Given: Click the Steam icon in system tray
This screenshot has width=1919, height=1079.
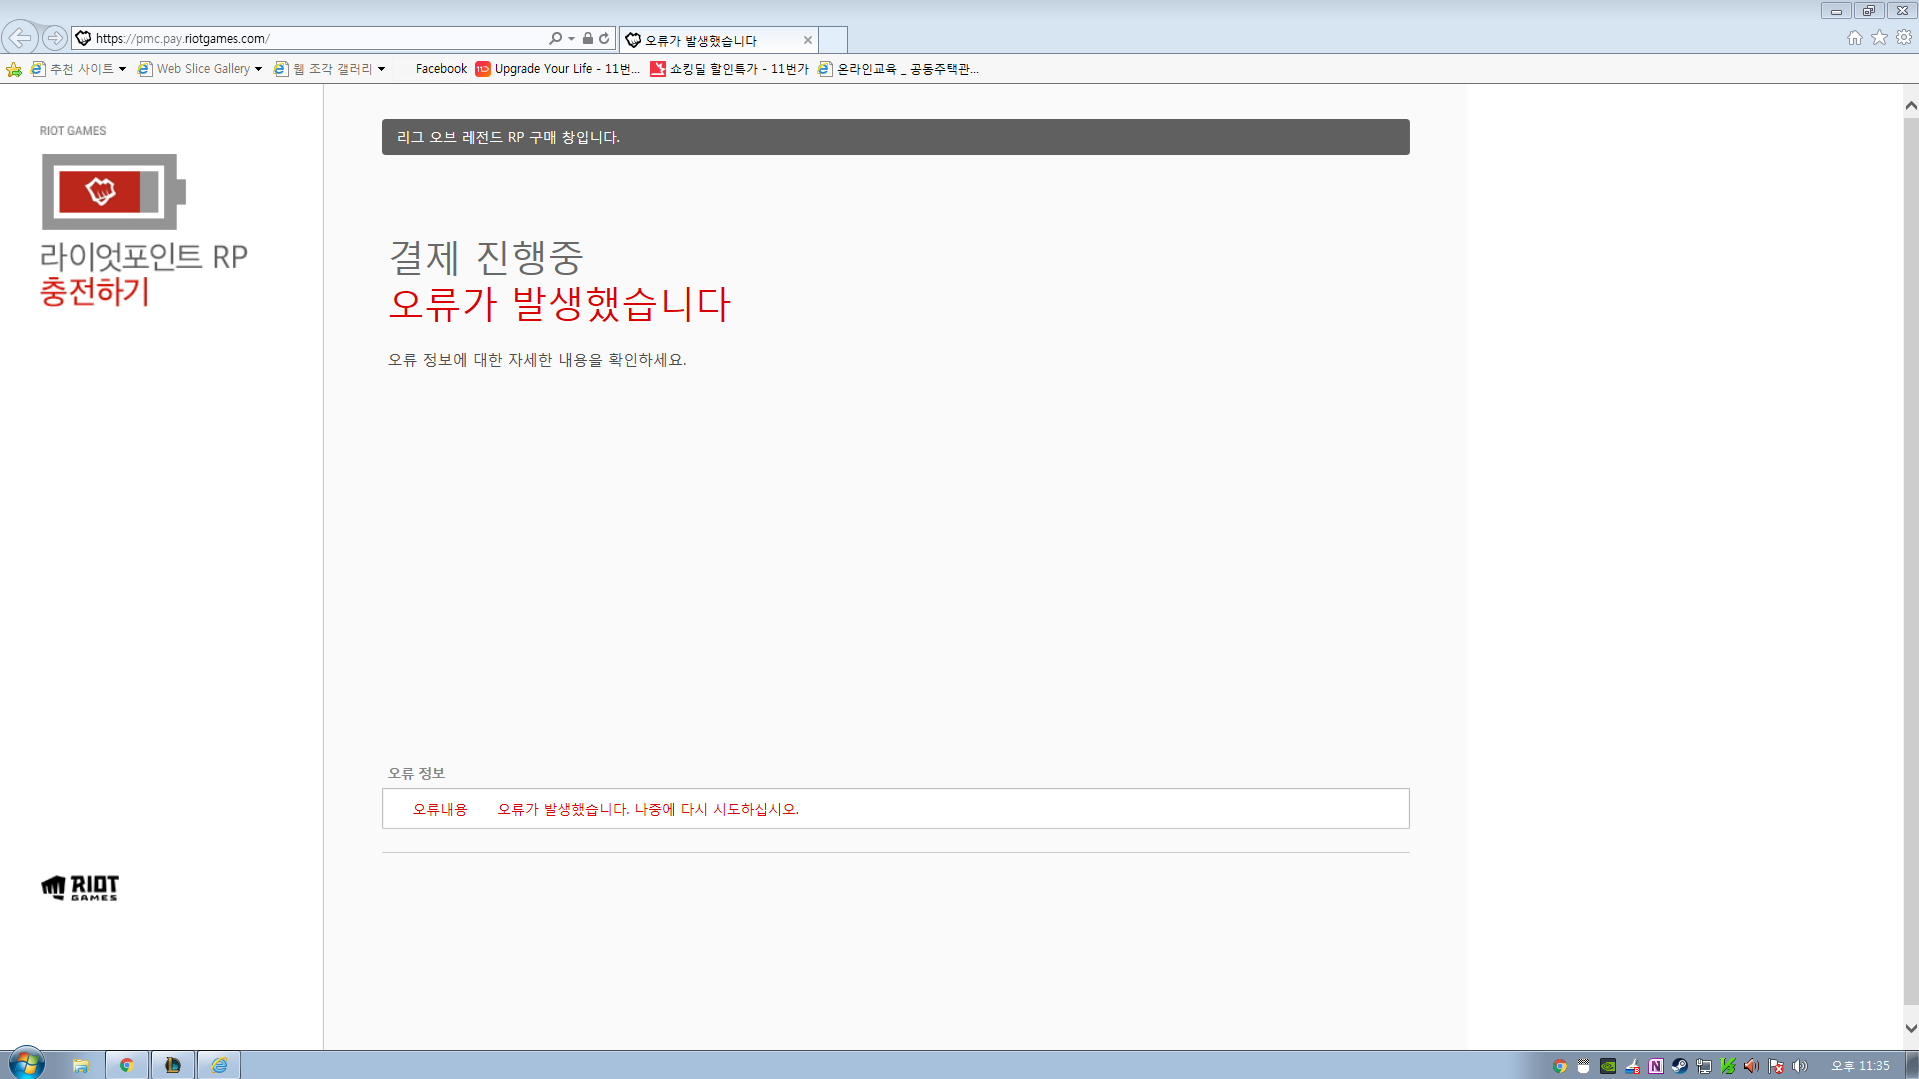Looking at the screenshot, I should (1679, 1066).
